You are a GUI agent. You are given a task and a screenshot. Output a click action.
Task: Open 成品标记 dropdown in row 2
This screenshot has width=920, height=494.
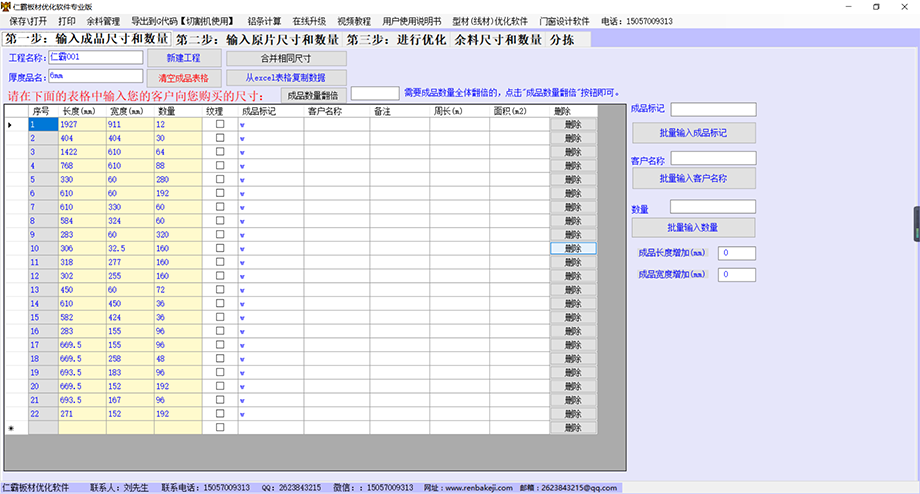(242, 139)
